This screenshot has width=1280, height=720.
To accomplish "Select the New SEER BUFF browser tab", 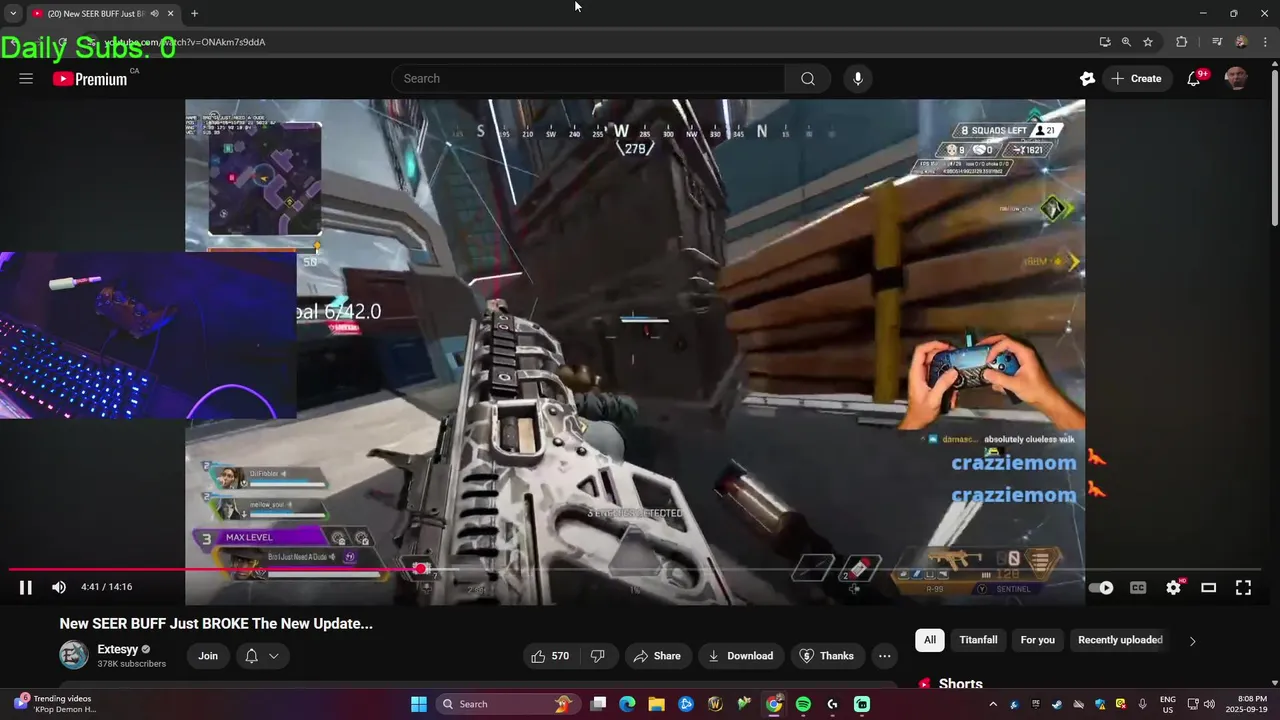I will (102, 13).
